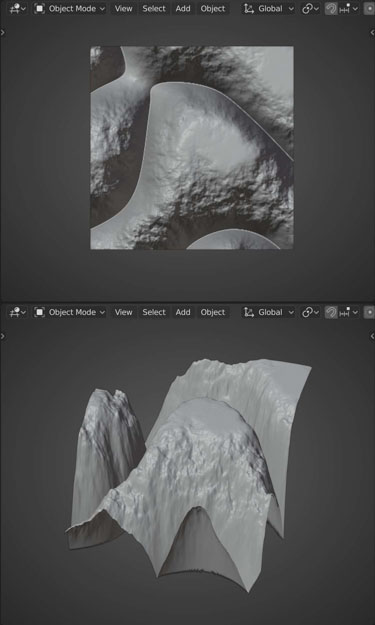Open Add menu in bottom viewport header

(x=183, y=312)
